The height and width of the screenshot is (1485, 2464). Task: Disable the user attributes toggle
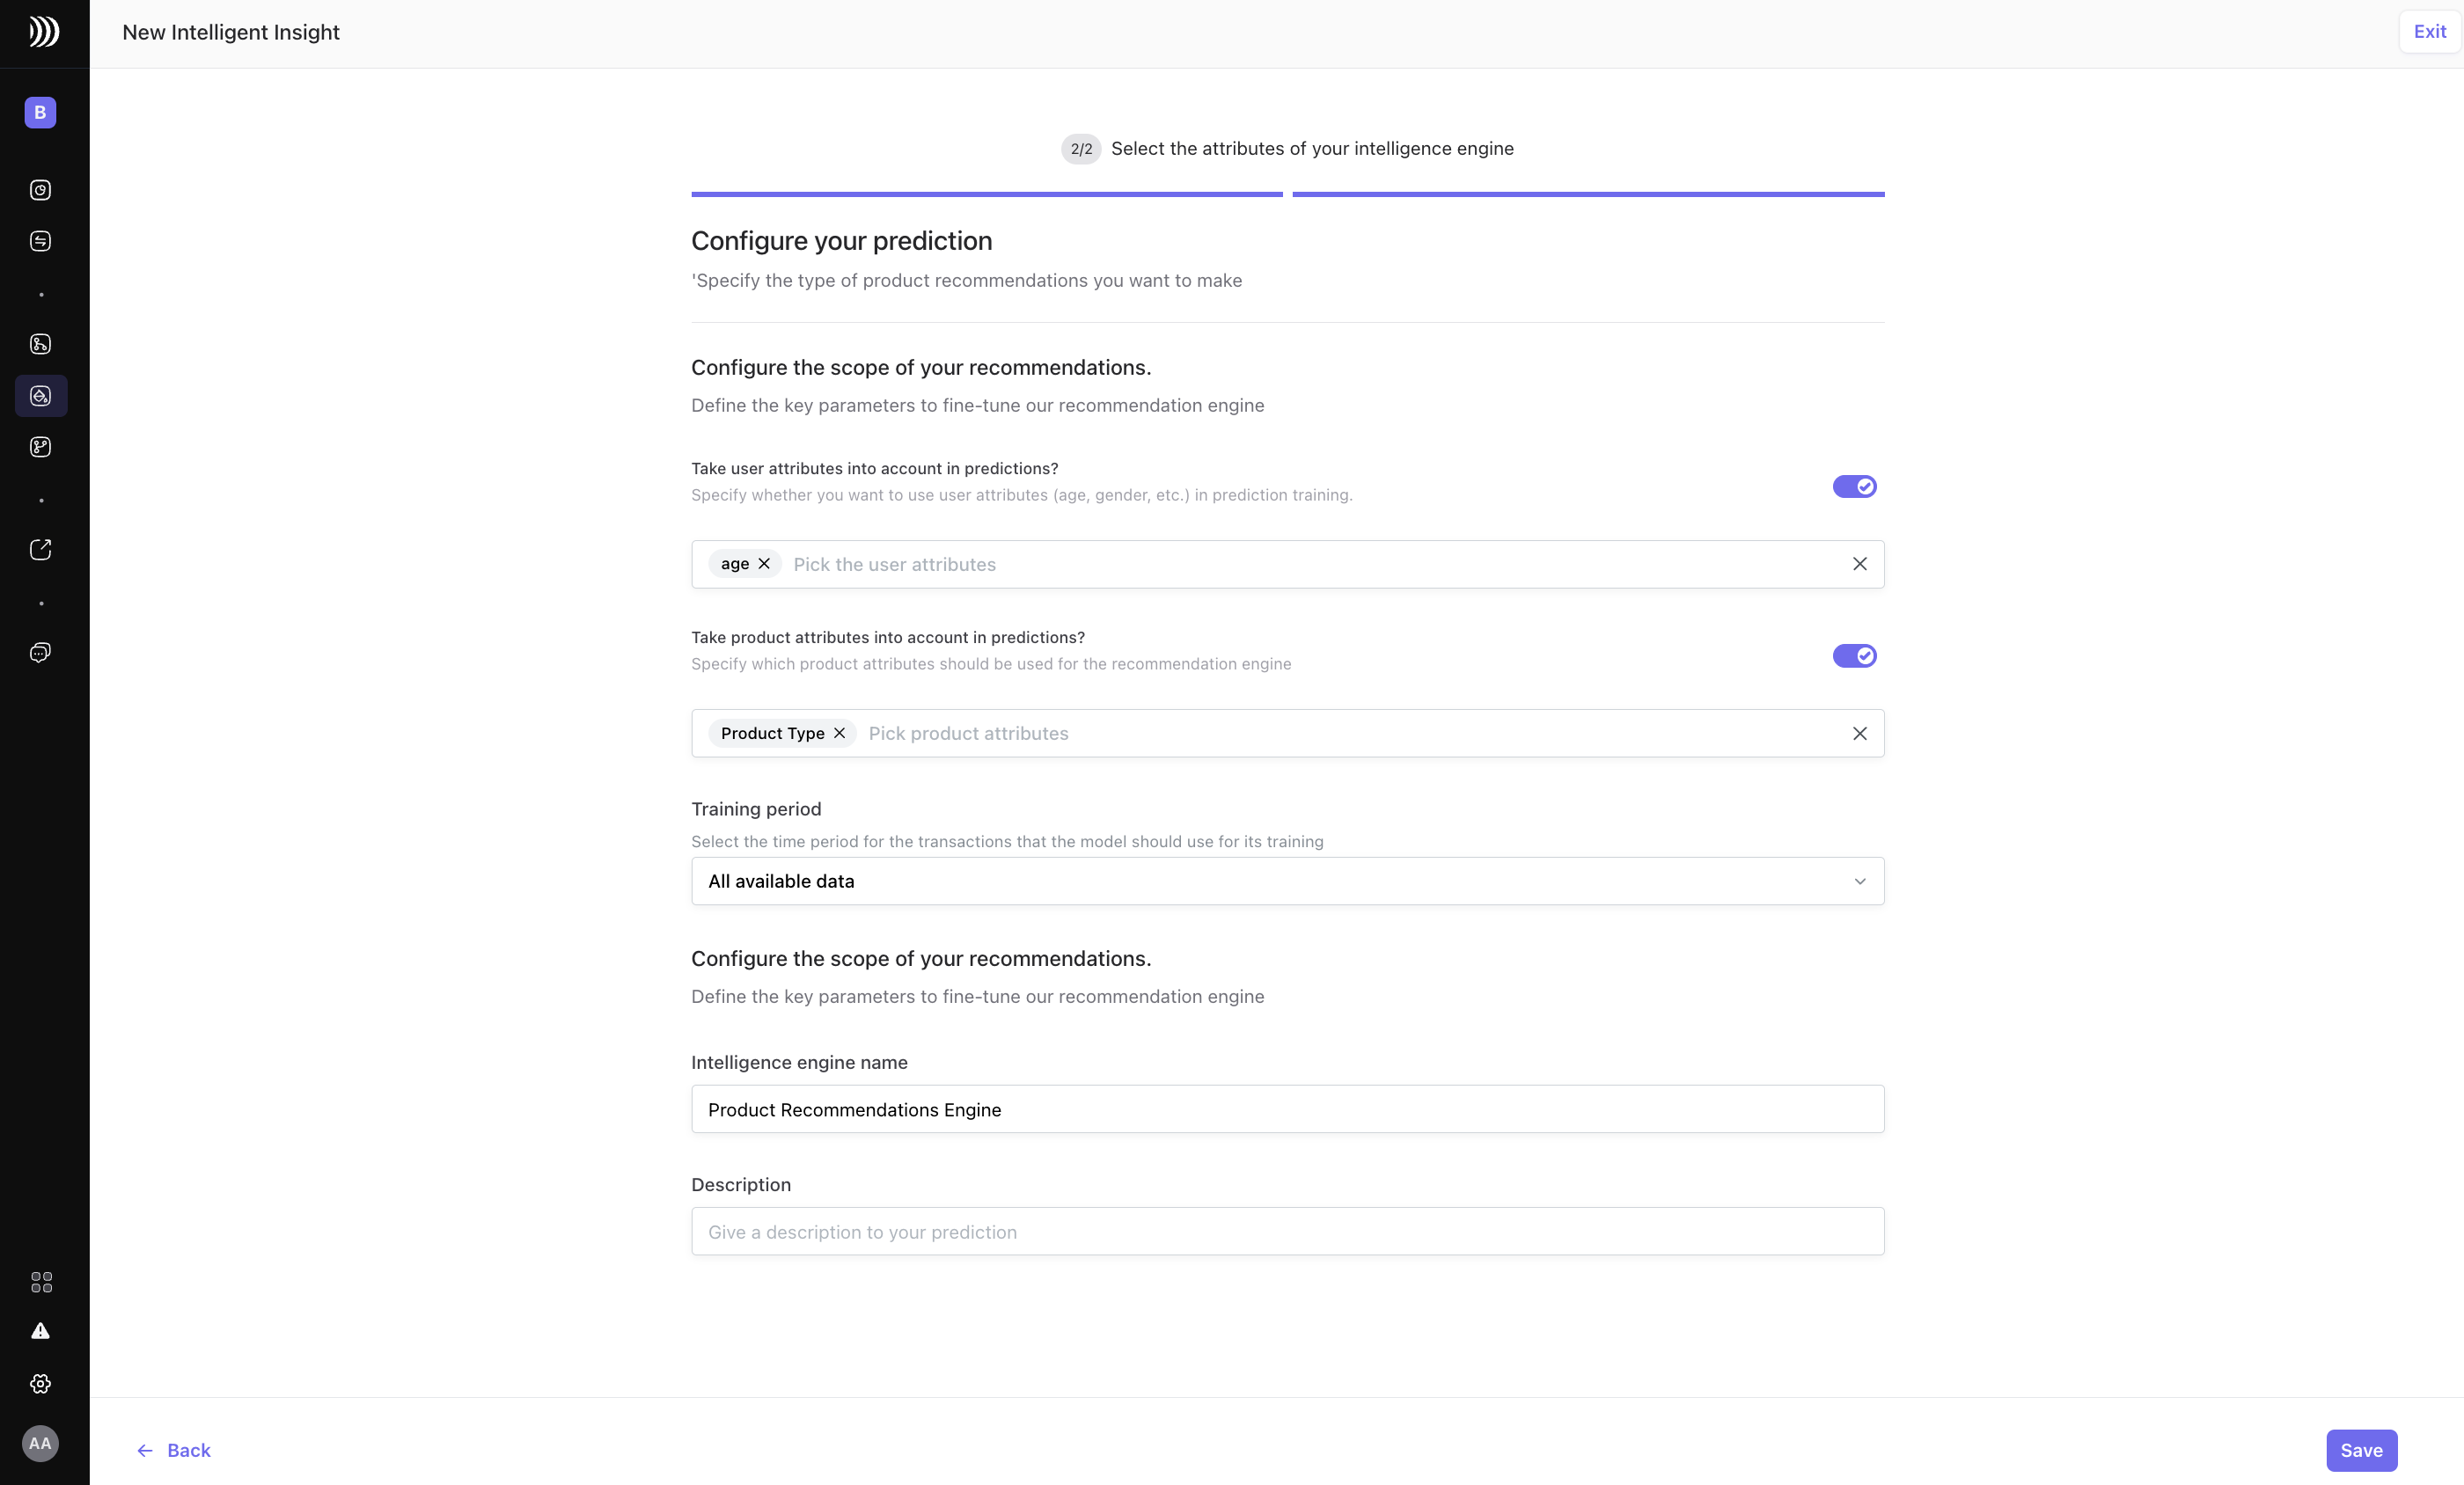click(1854, 487)
